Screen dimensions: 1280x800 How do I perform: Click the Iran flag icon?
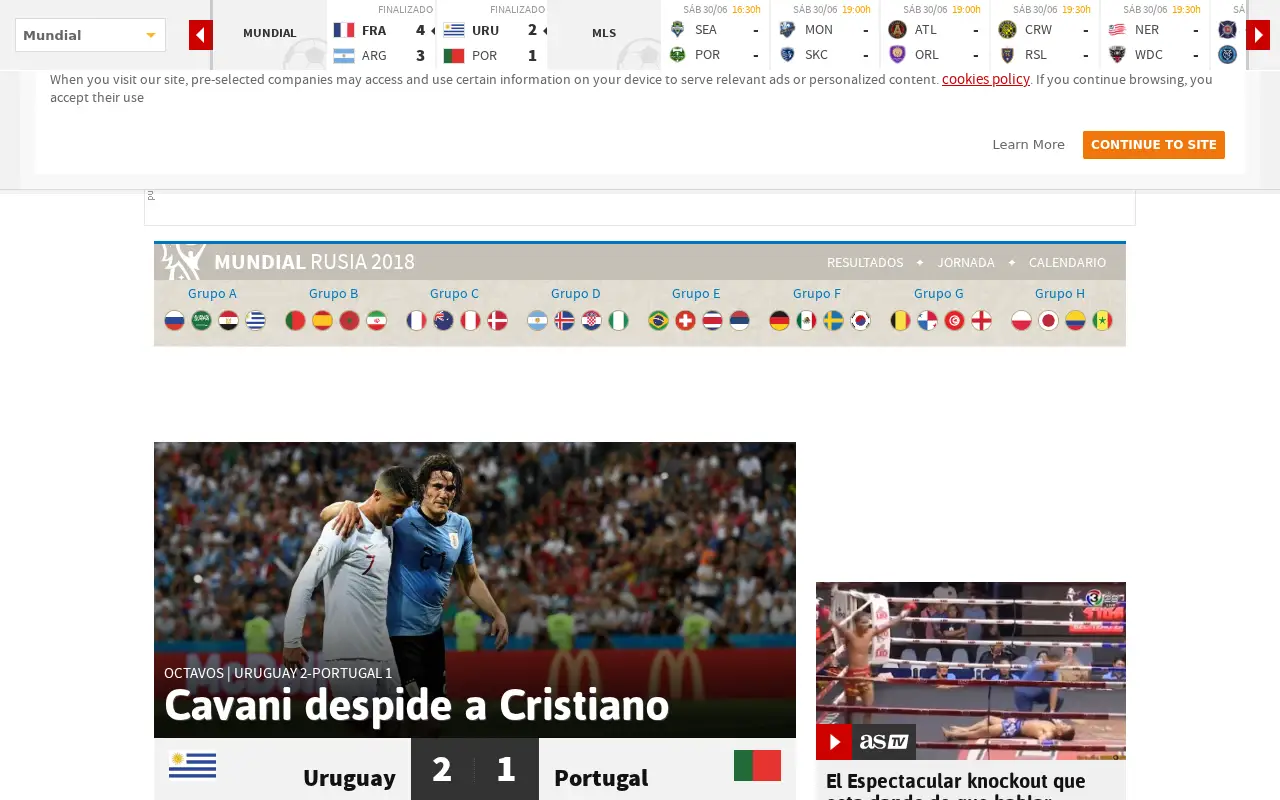377,321
